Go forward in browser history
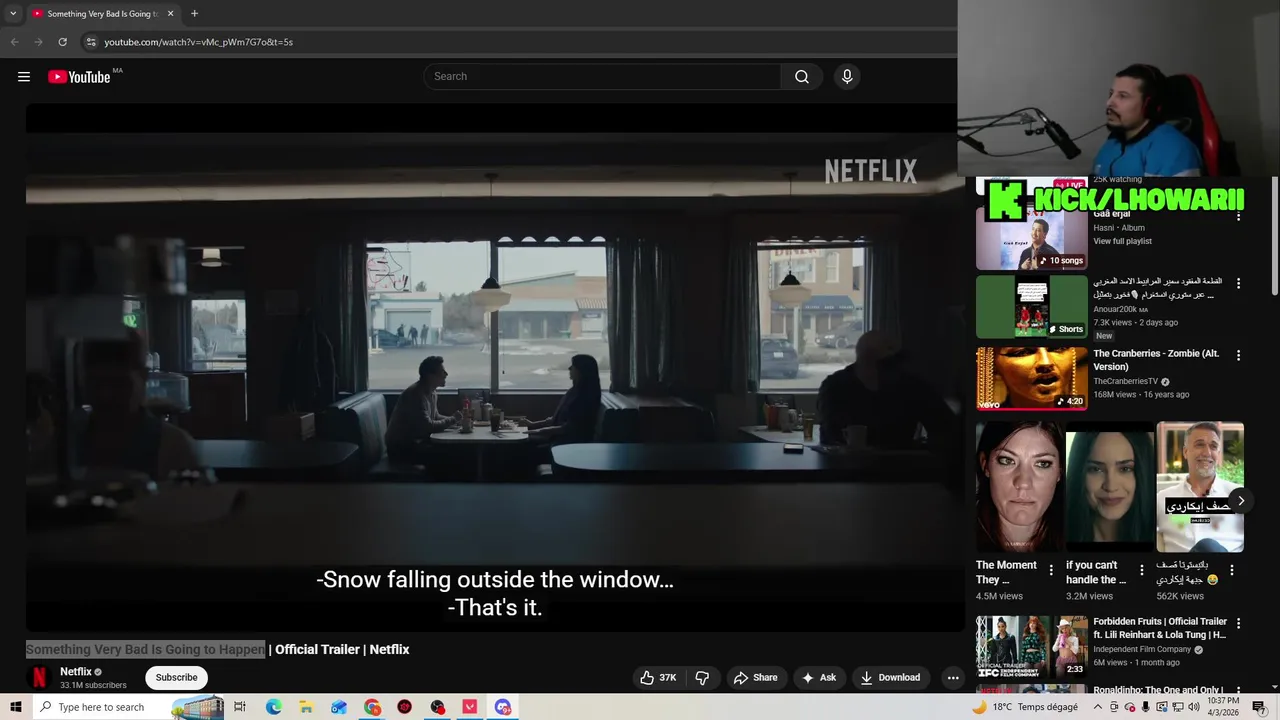Screen dimensions: 1280x720 pos(38,42)
